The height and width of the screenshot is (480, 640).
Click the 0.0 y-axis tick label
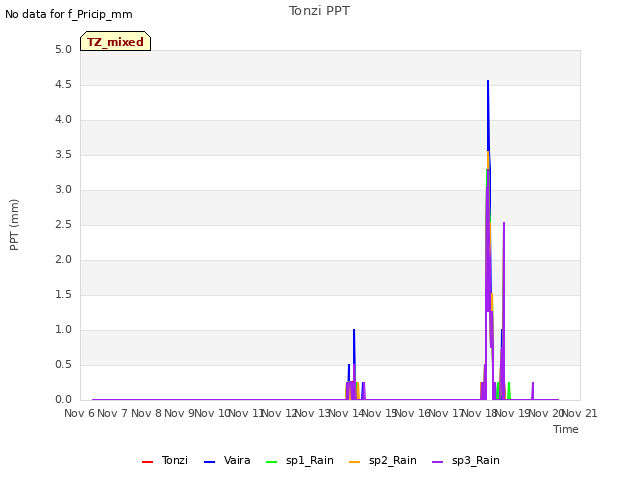pos(63,400)
